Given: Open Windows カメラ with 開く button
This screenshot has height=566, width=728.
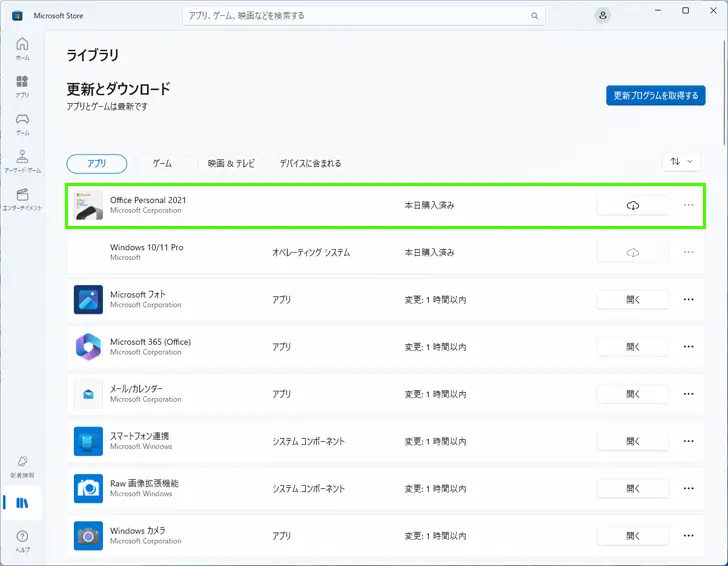Looking at the screenshot, I should tap(632, 535).
